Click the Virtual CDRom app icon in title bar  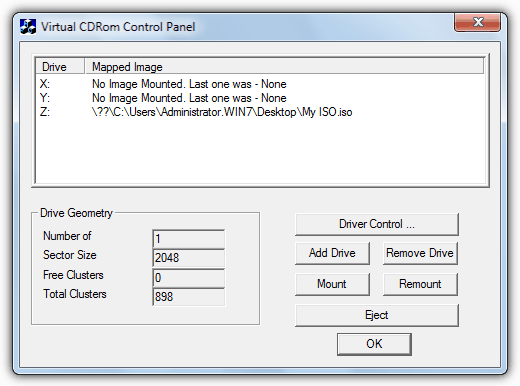28,27
